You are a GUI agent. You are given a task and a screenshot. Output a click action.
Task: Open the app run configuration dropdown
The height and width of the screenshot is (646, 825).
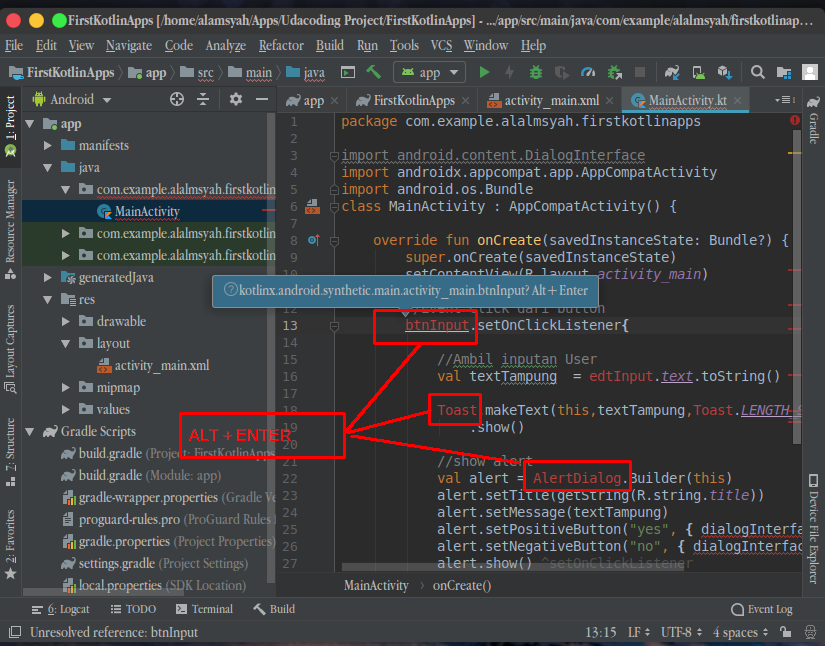click(x=429, y=72)
